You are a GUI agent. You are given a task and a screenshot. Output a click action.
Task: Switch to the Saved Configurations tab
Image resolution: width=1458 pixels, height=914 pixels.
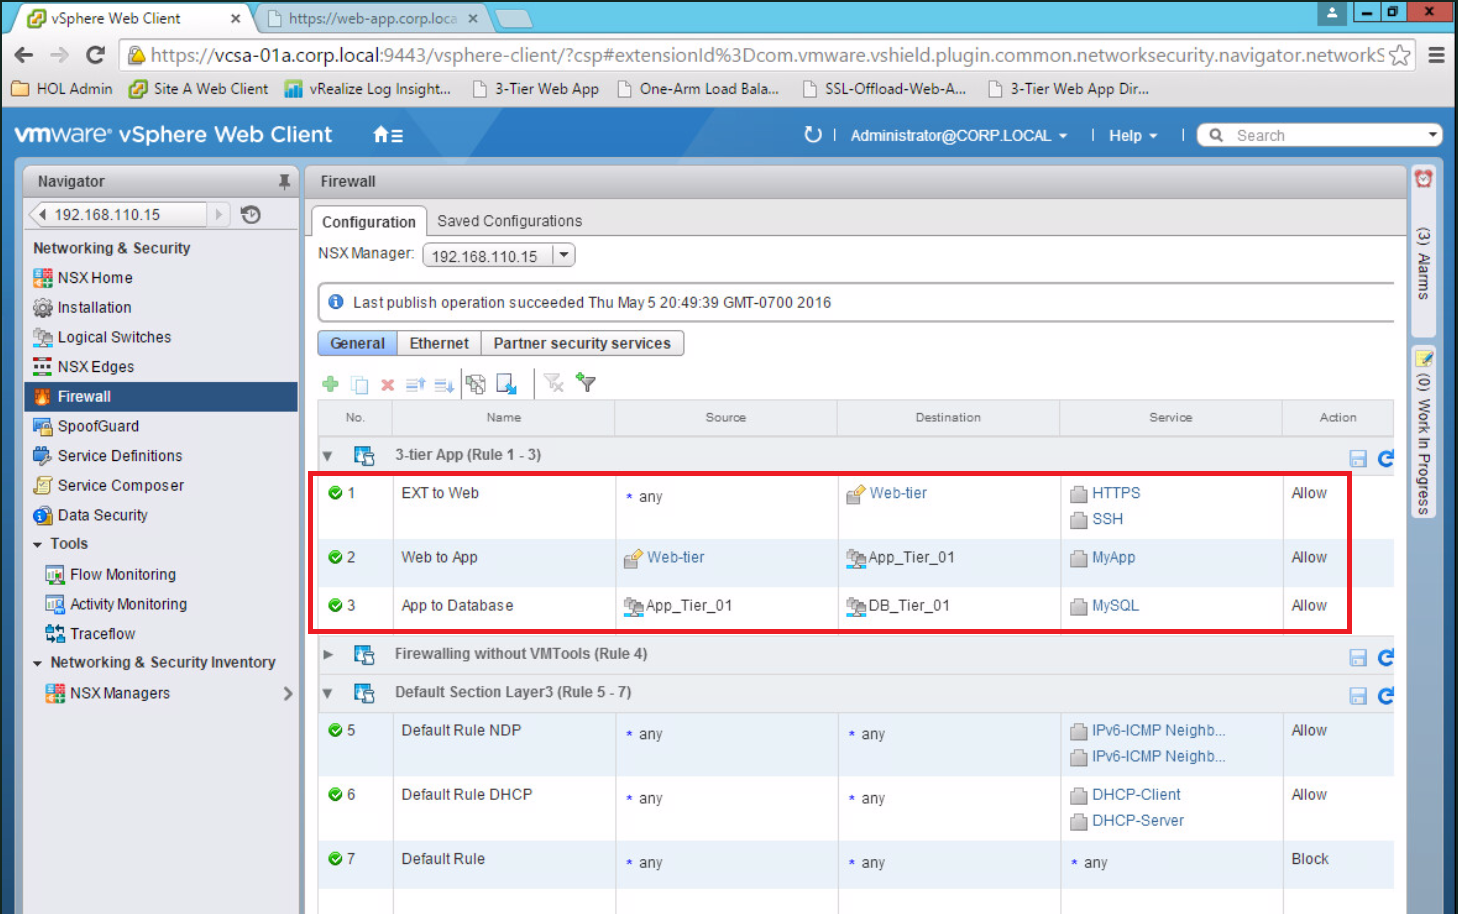pos(509,221)
